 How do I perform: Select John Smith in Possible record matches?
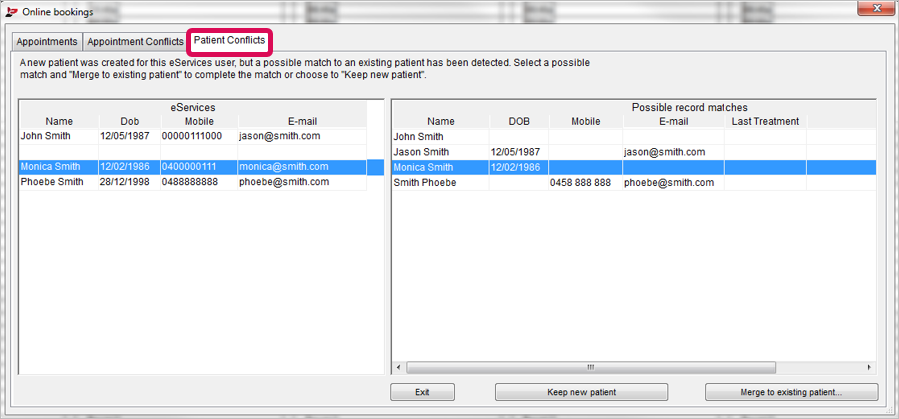pos(634,136)
